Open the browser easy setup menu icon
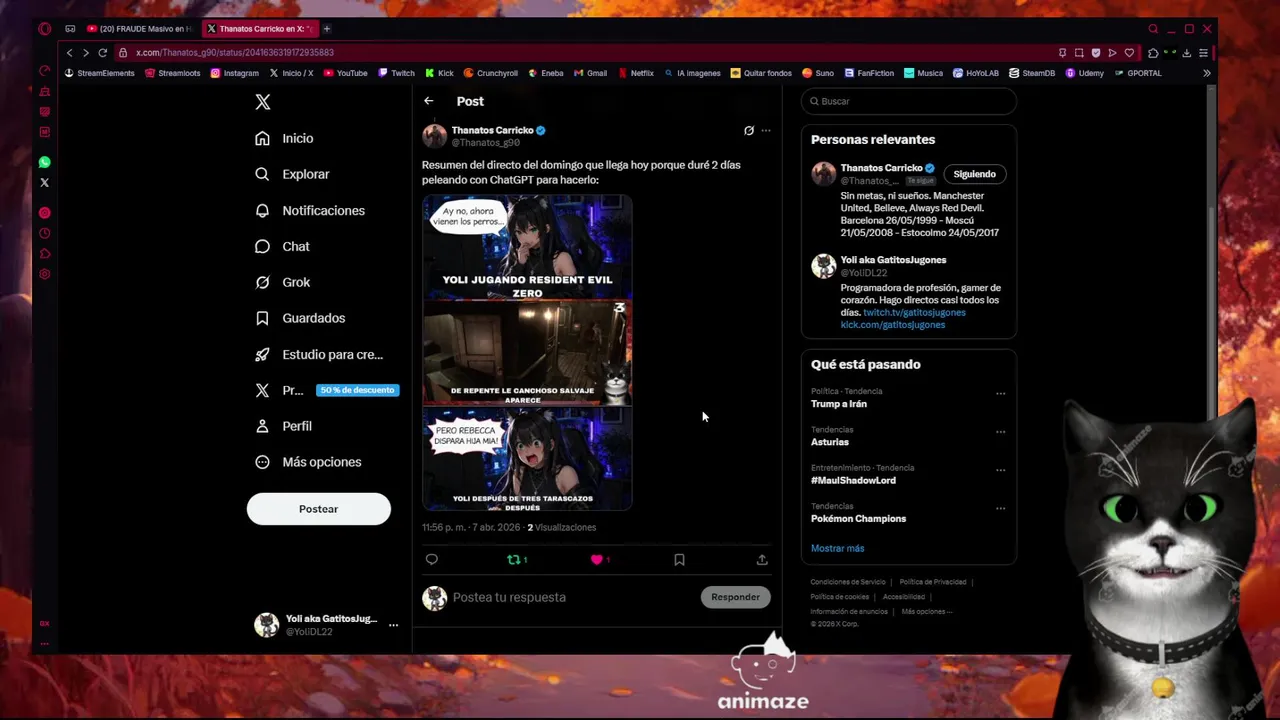 pyautogui.click(x=1203, y=53)
